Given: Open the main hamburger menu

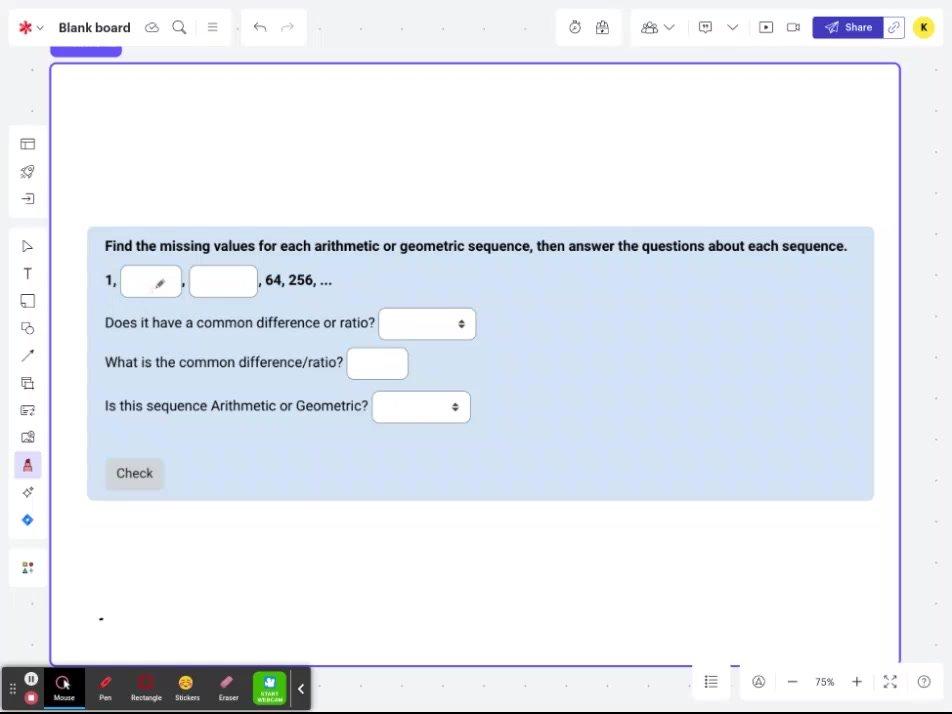Looking at the screenshot, I should (212, 27).
